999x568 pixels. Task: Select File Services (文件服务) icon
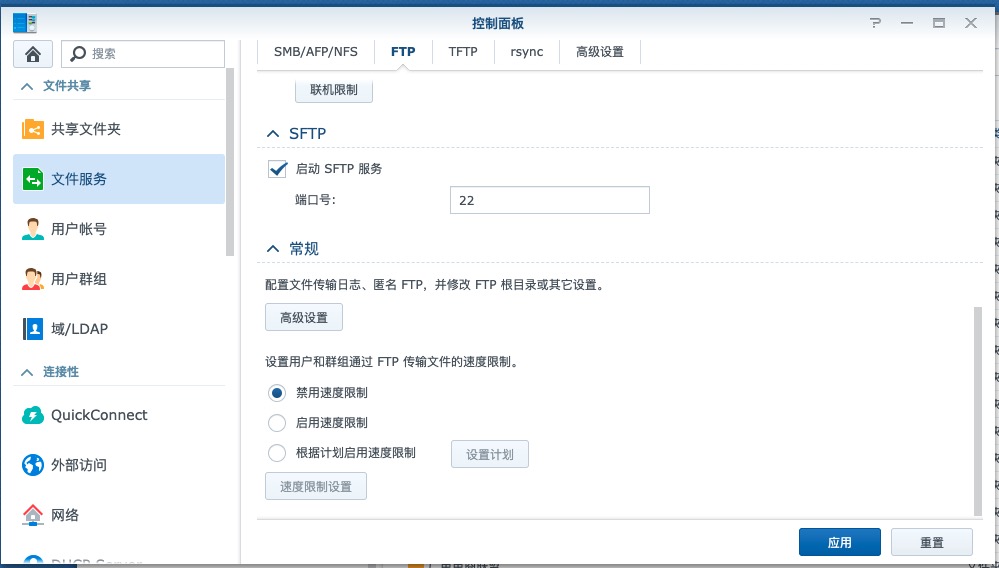pos(33,180)
